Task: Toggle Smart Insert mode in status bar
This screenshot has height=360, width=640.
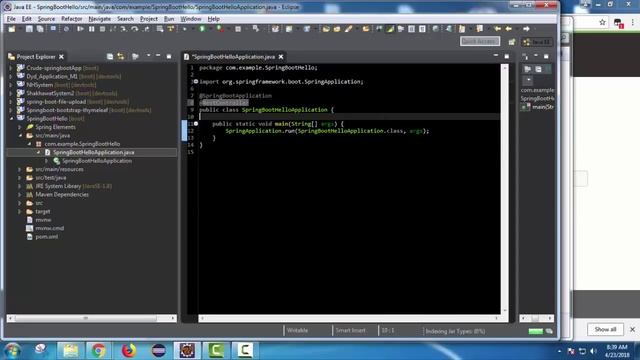Action: (350, 331)
